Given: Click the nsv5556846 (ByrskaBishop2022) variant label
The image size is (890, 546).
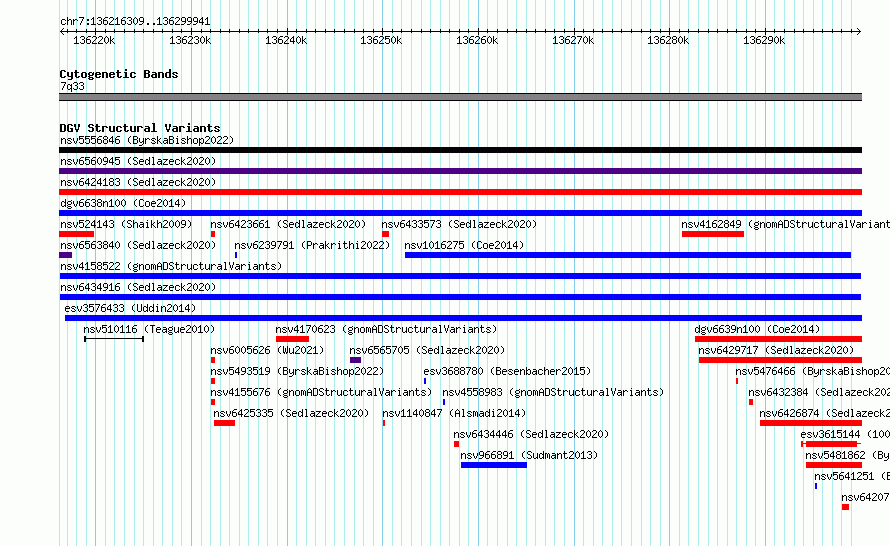Looking at the screenshot, I should [147, 140].
